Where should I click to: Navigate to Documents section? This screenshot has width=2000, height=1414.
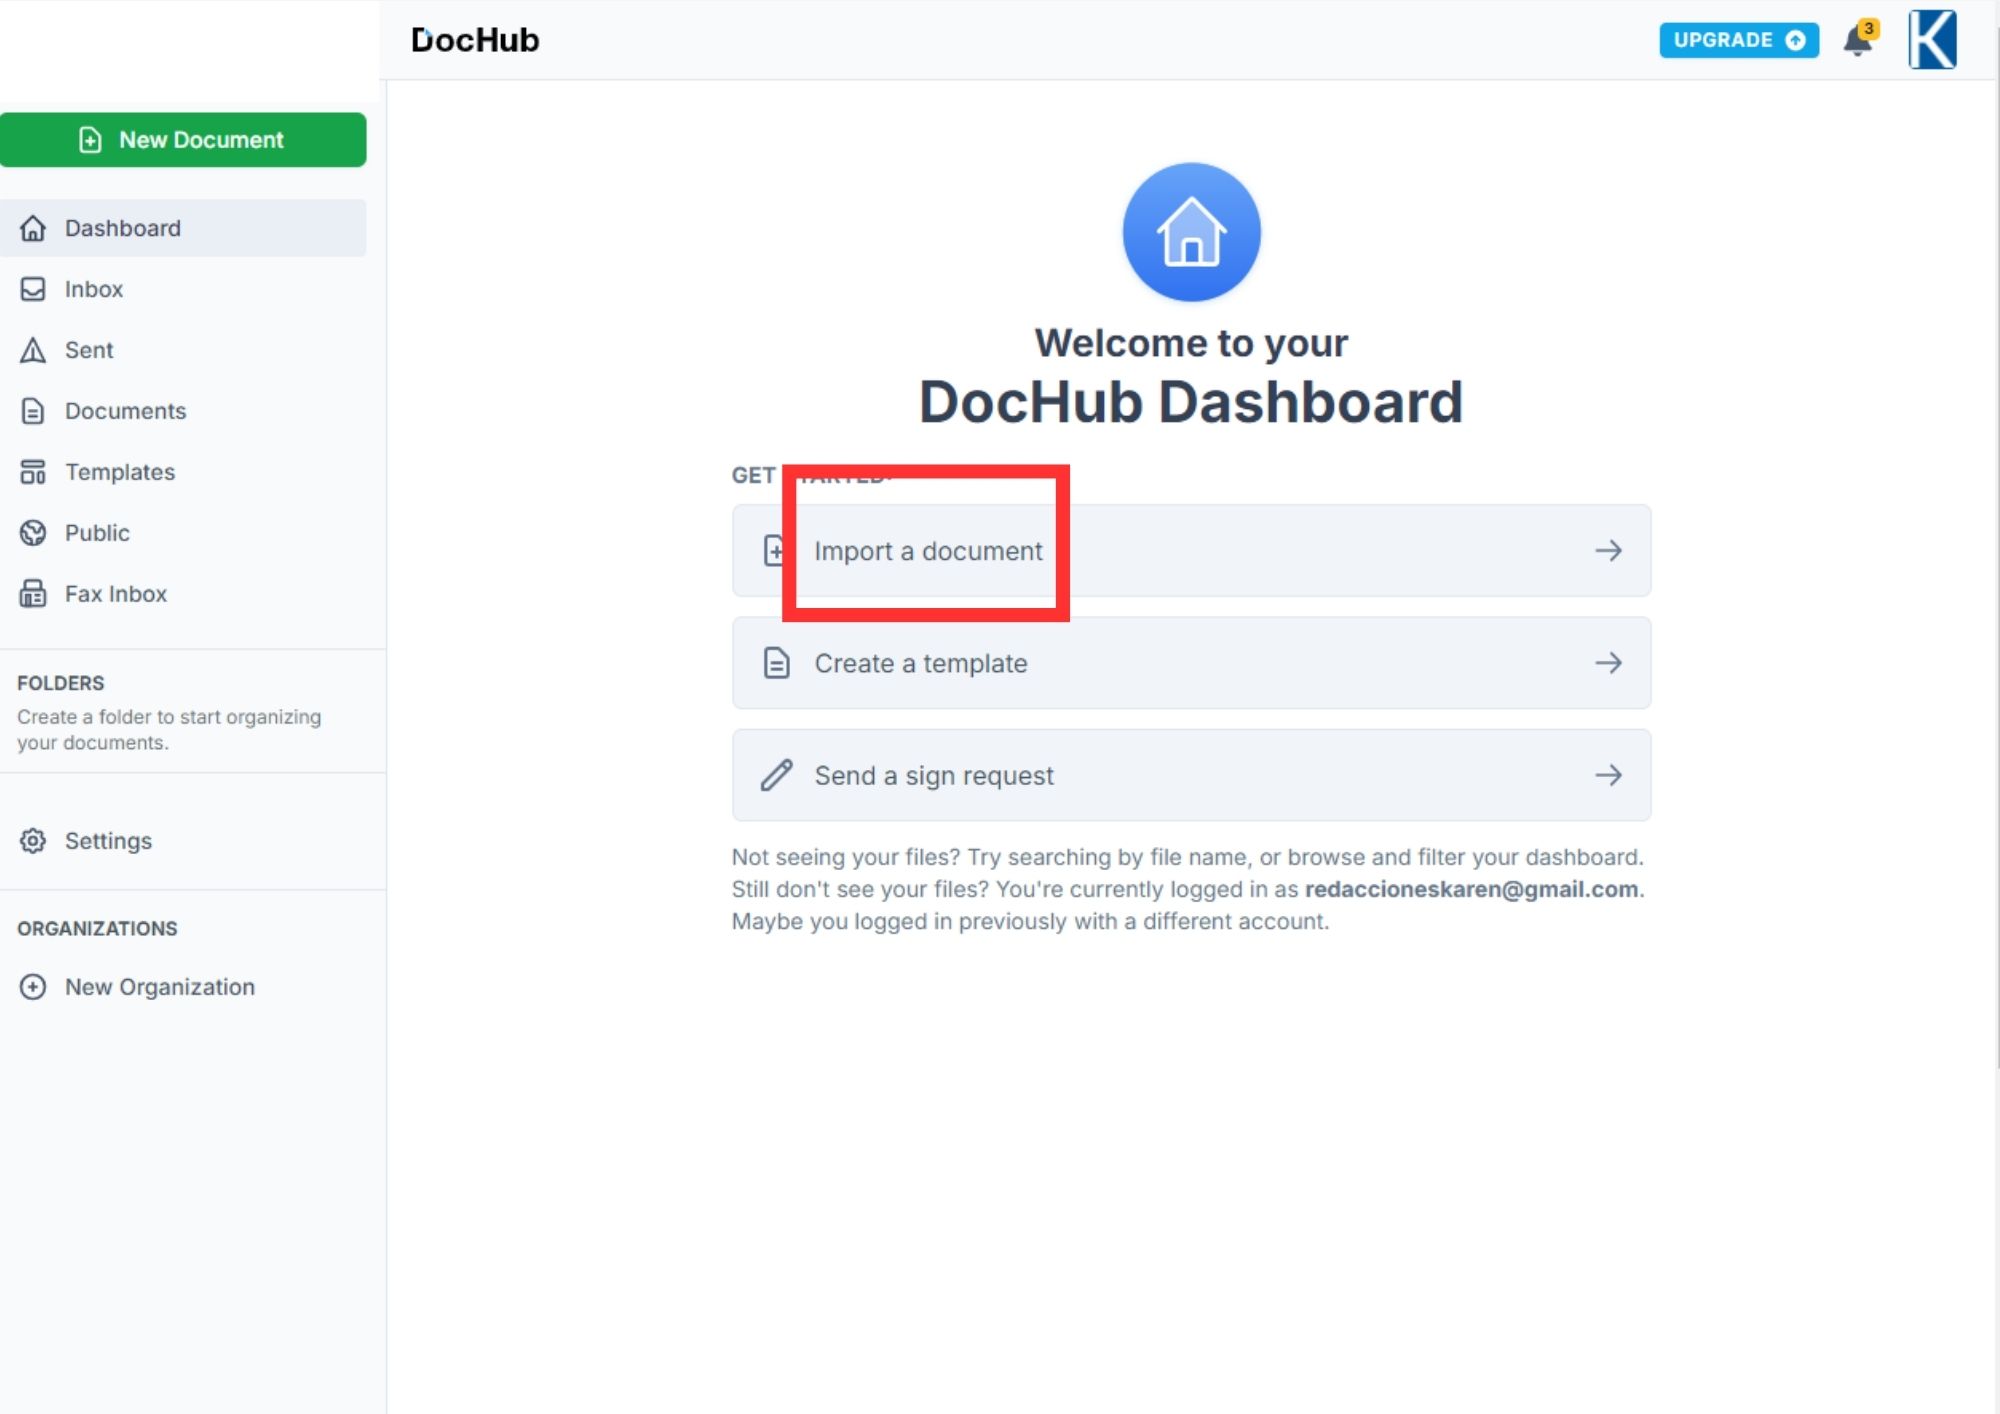pos(125,410)
